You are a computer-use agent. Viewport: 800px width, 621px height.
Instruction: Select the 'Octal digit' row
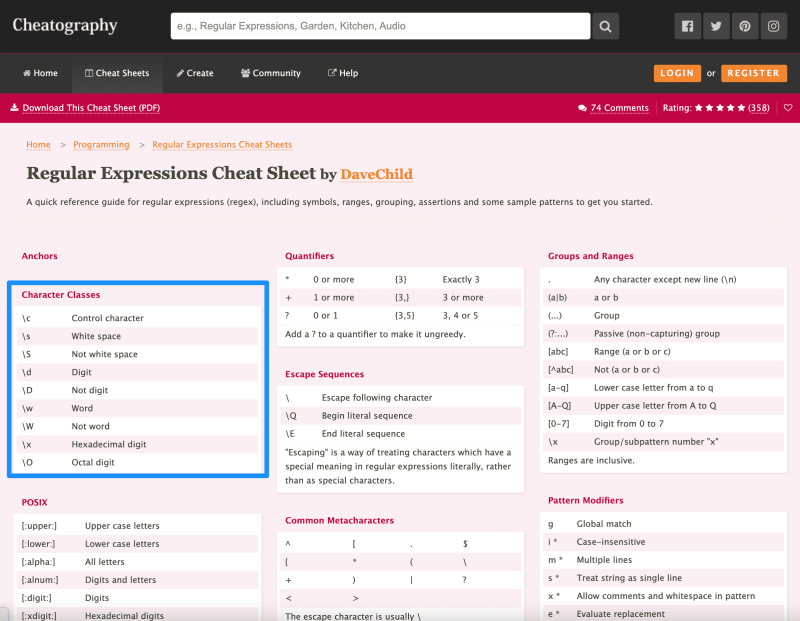pos(137,462)
